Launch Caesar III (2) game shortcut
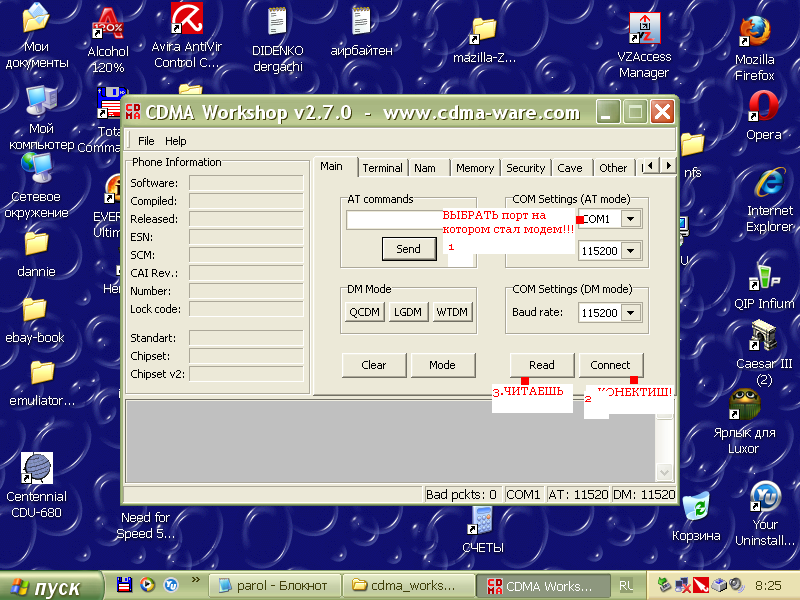The image size is (800, 600). [764, 353]
